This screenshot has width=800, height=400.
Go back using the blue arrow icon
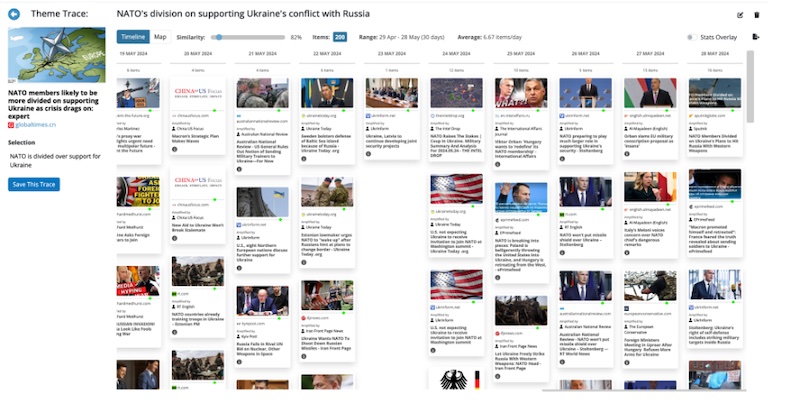14,14
